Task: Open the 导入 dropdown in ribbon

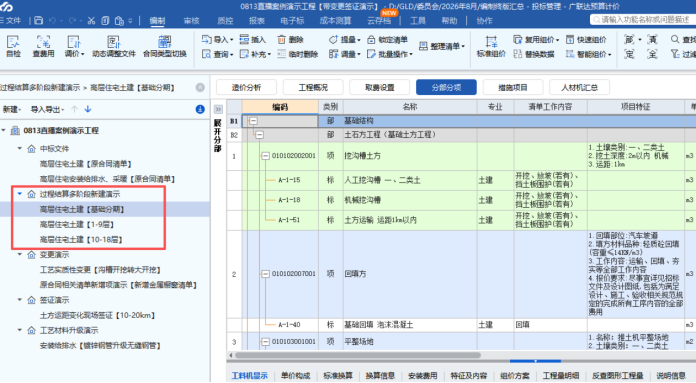Action: point(218,39)
